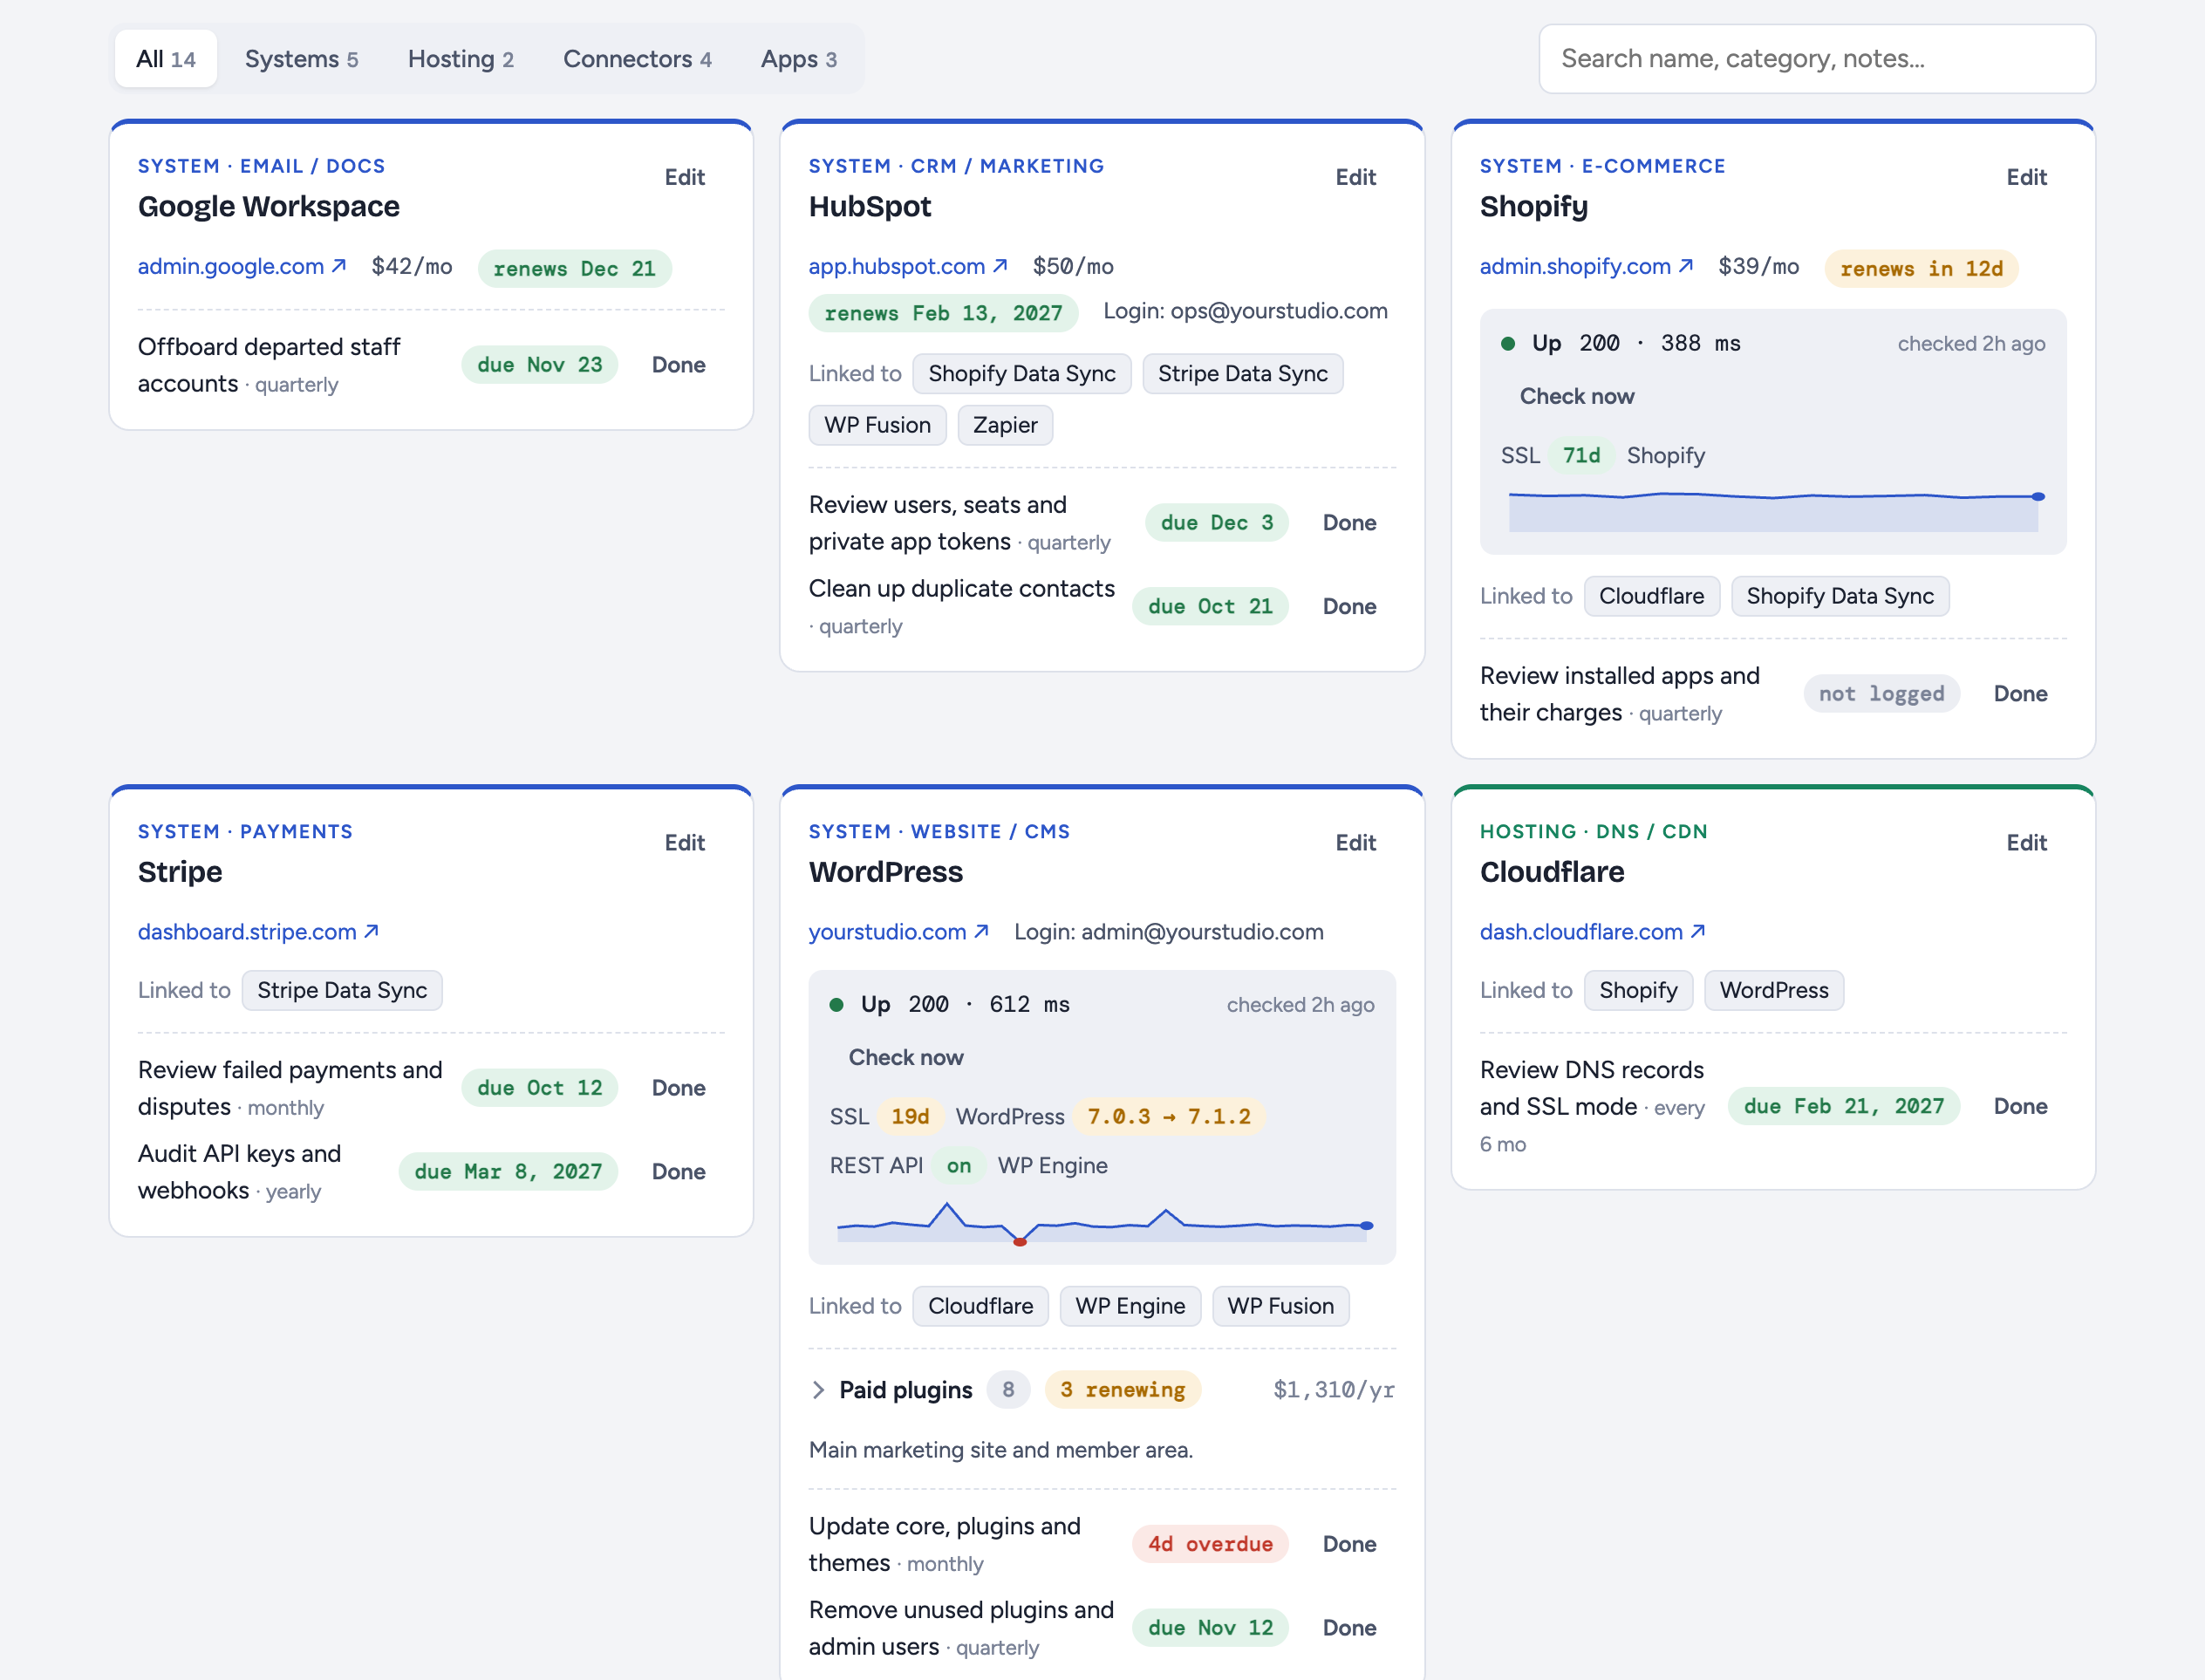2205x1680 pixels.
Task: Run Check now on WordPress
Action: point(906,1057)
